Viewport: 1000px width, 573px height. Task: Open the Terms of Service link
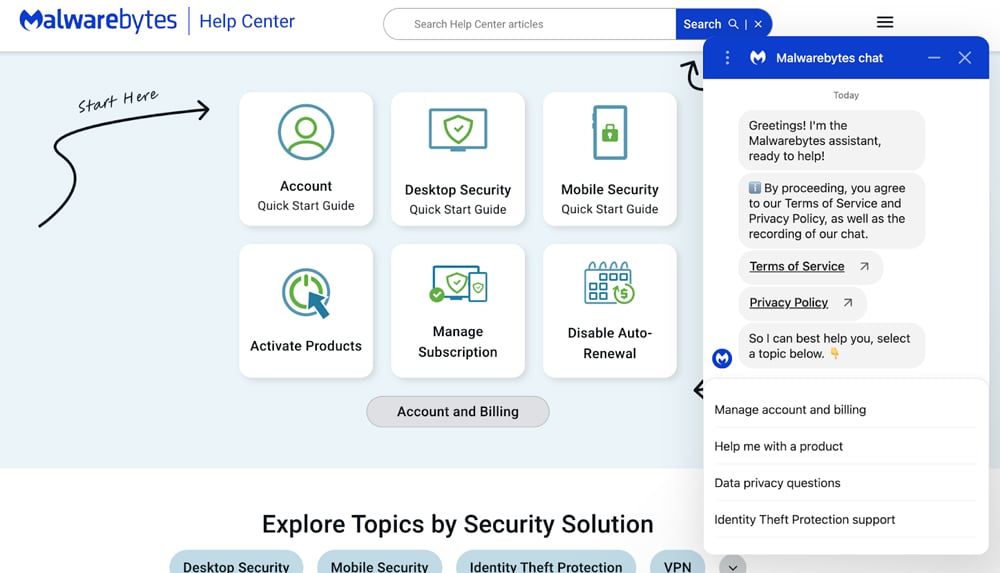point(797,267)
